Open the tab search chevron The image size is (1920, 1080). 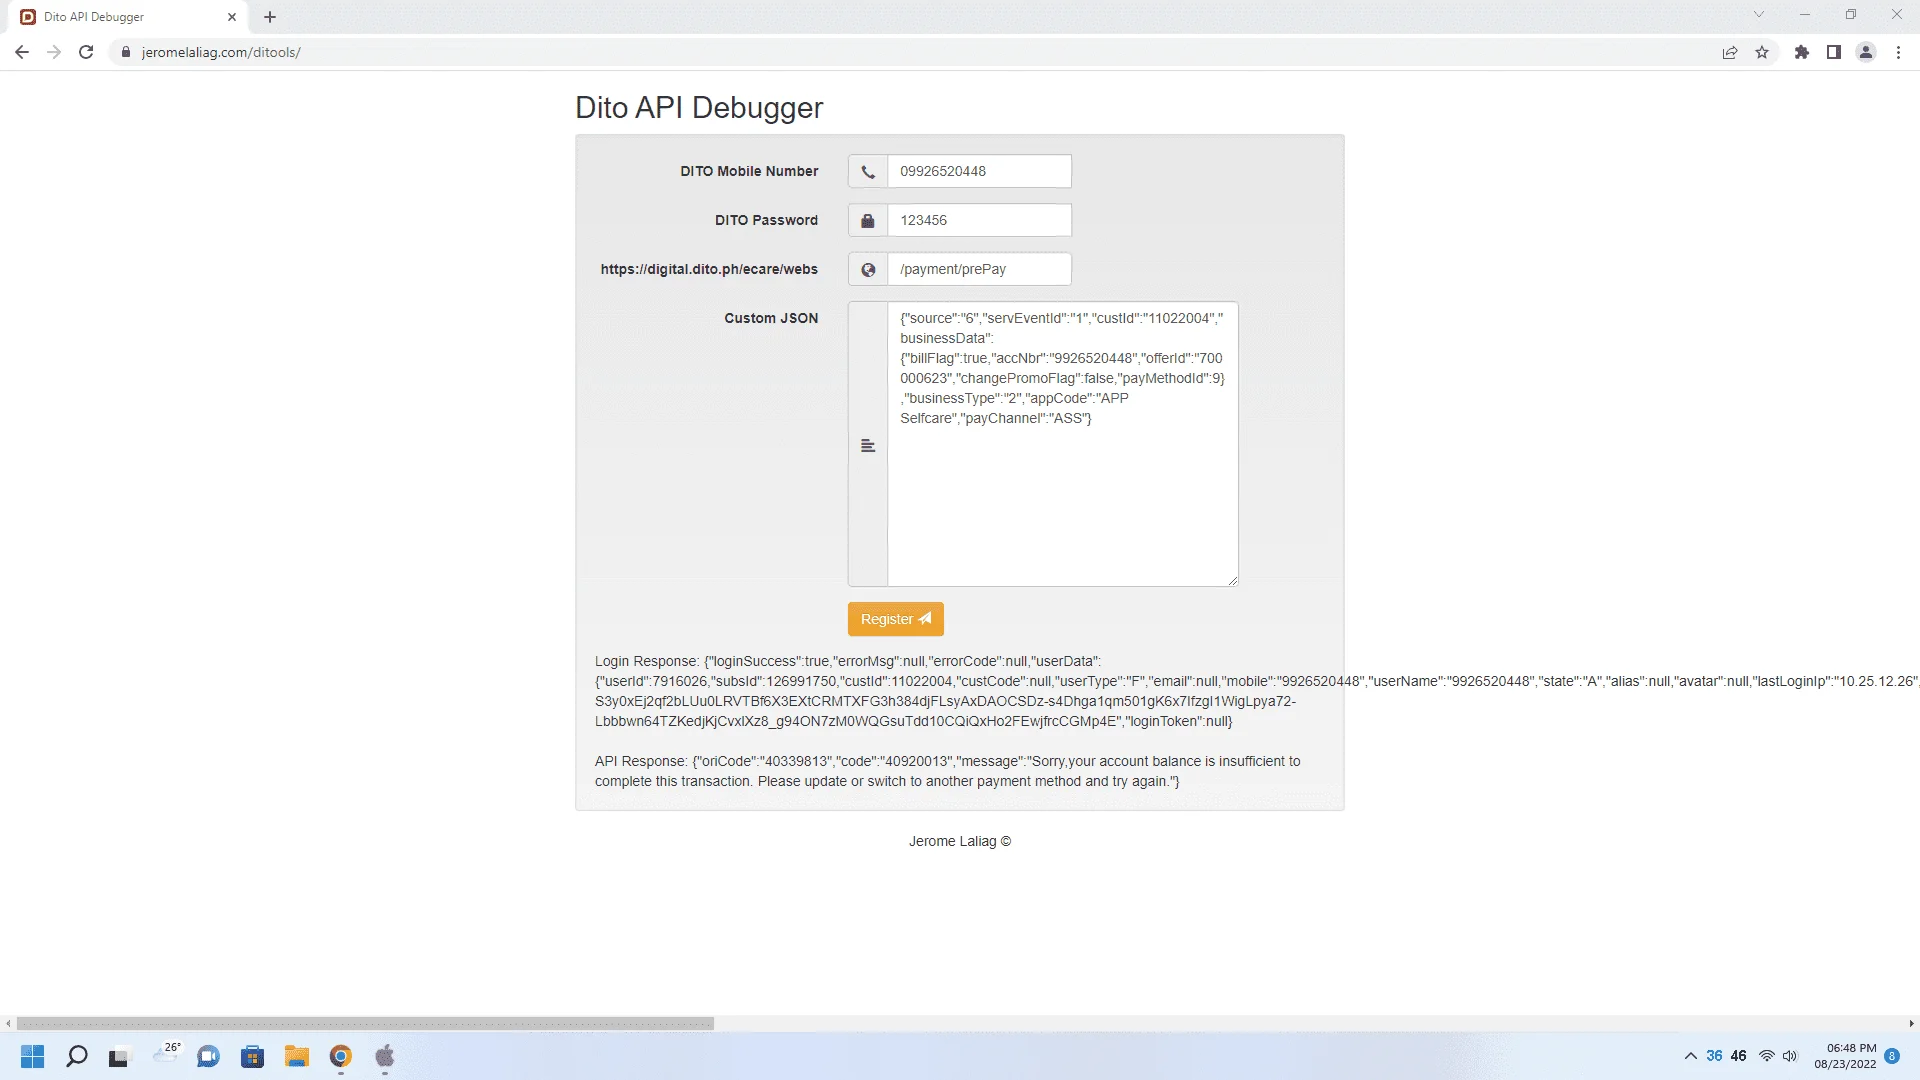[x=1759, y=14]
